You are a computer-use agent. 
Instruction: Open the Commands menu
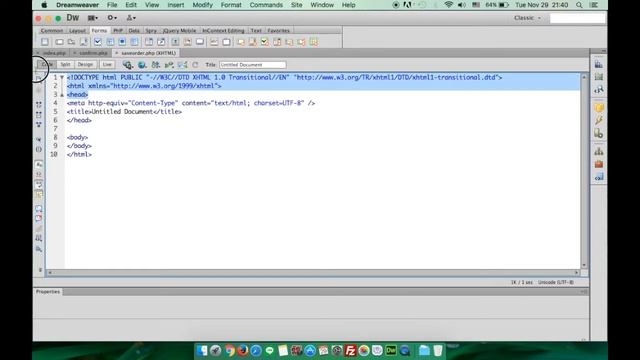tap(266, 5)
